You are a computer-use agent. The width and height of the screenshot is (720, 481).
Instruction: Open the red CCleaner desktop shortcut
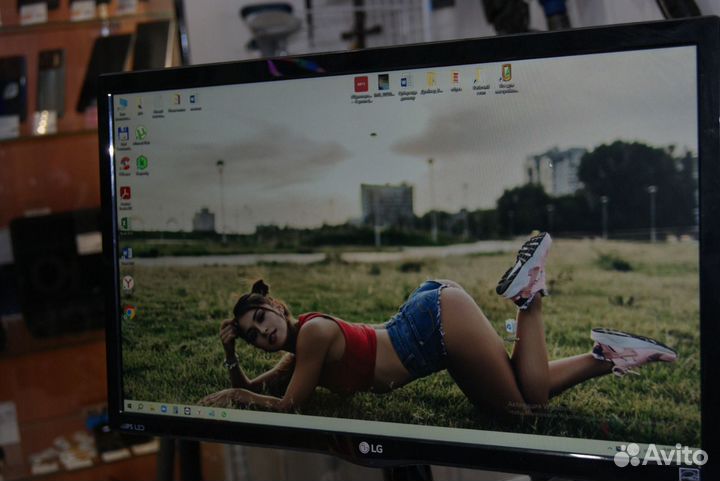click(x=124, y=163)
